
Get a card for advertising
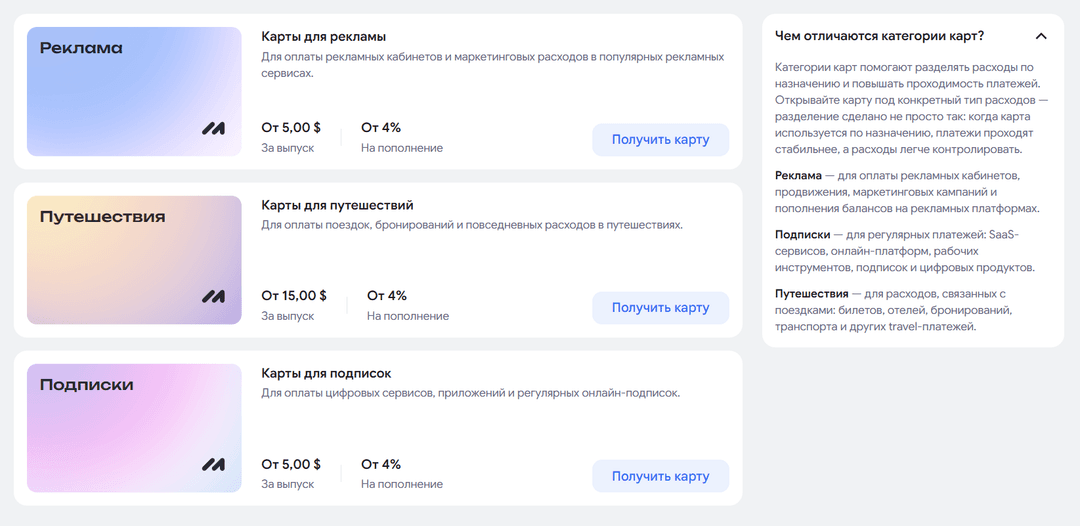[661, 140]
